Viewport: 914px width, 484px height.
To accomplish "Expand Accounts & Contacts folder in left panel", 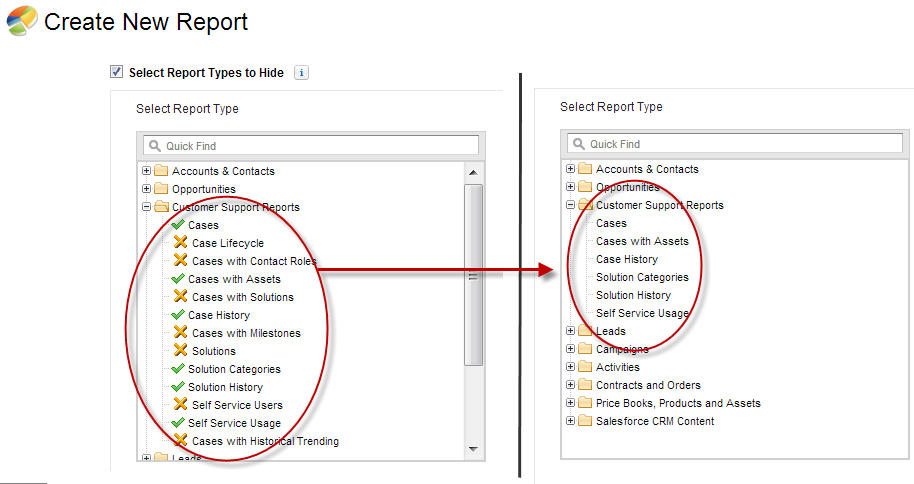I will (146, 171).
